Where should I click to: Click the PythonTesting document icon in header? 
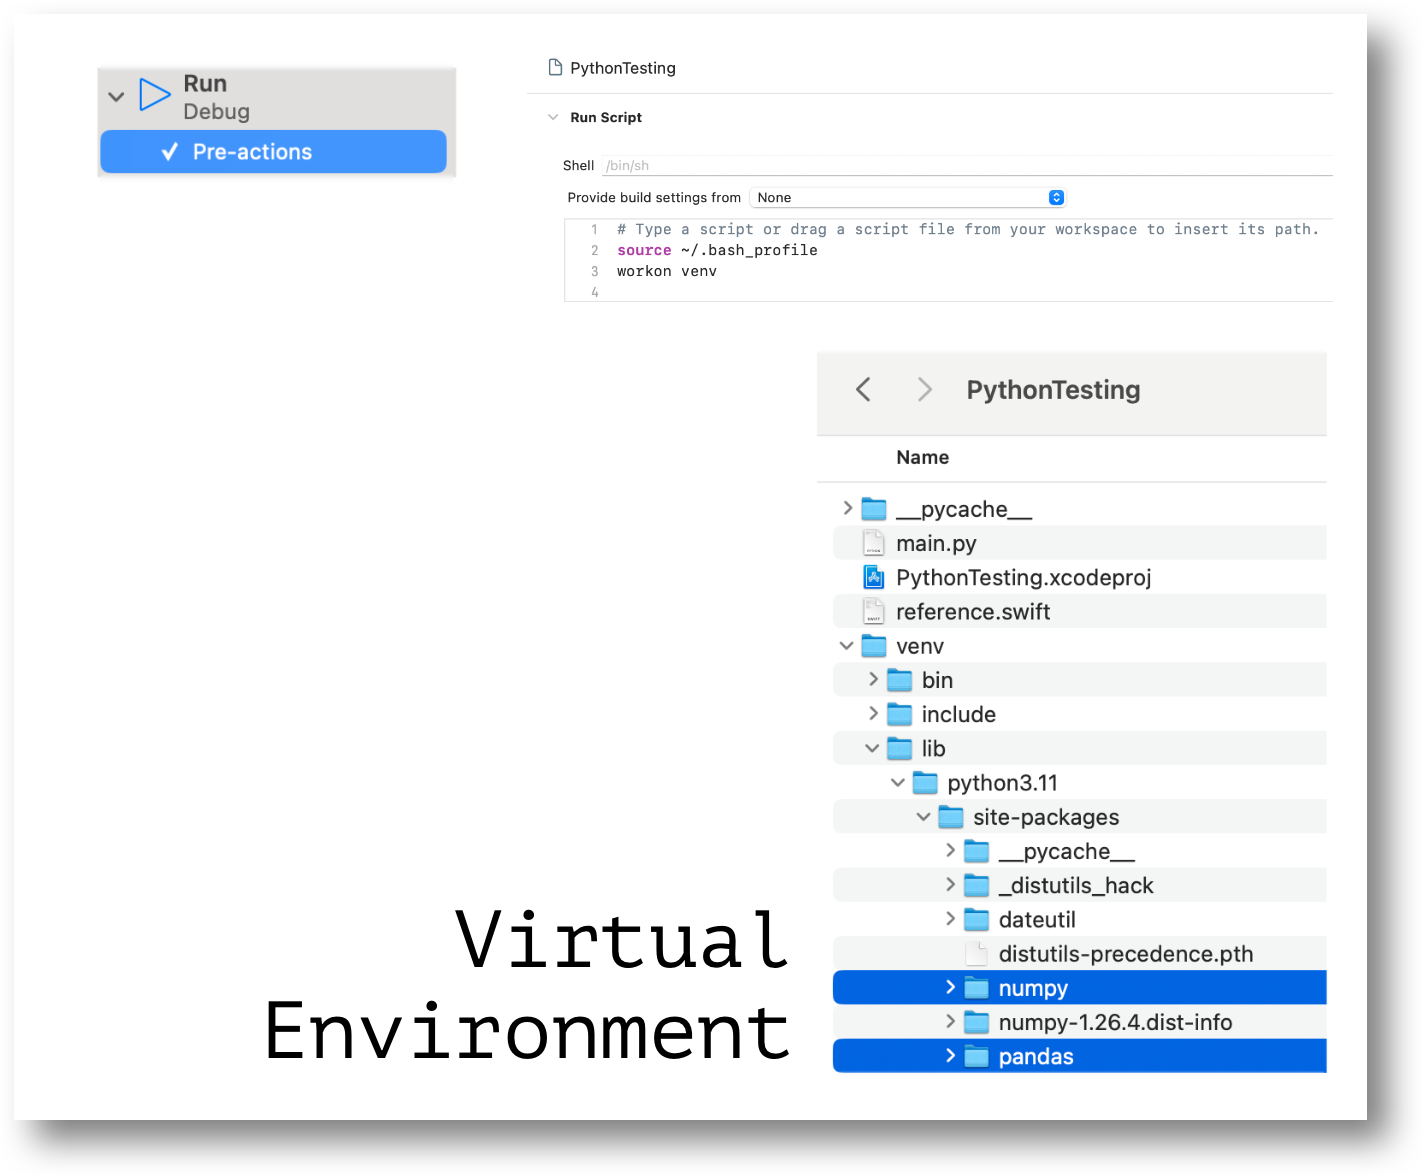coord(555,67)
